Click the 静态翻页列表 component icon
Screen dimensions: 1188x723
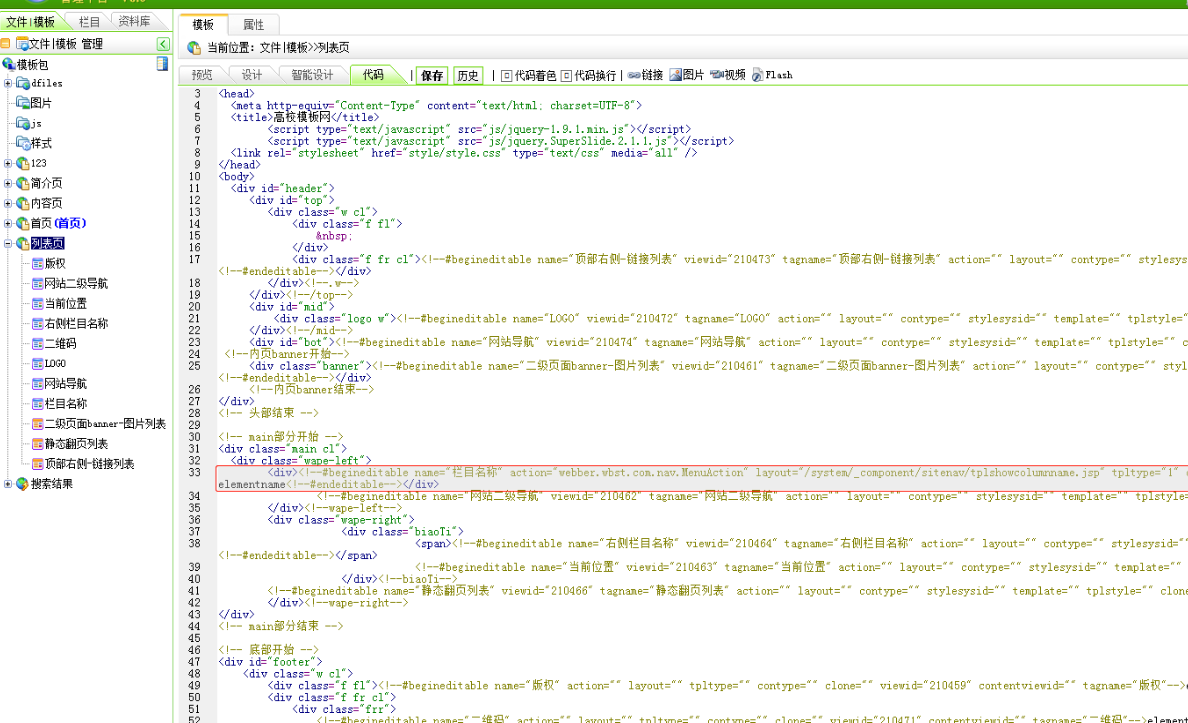pyautogui.click(x=37, y=444)
